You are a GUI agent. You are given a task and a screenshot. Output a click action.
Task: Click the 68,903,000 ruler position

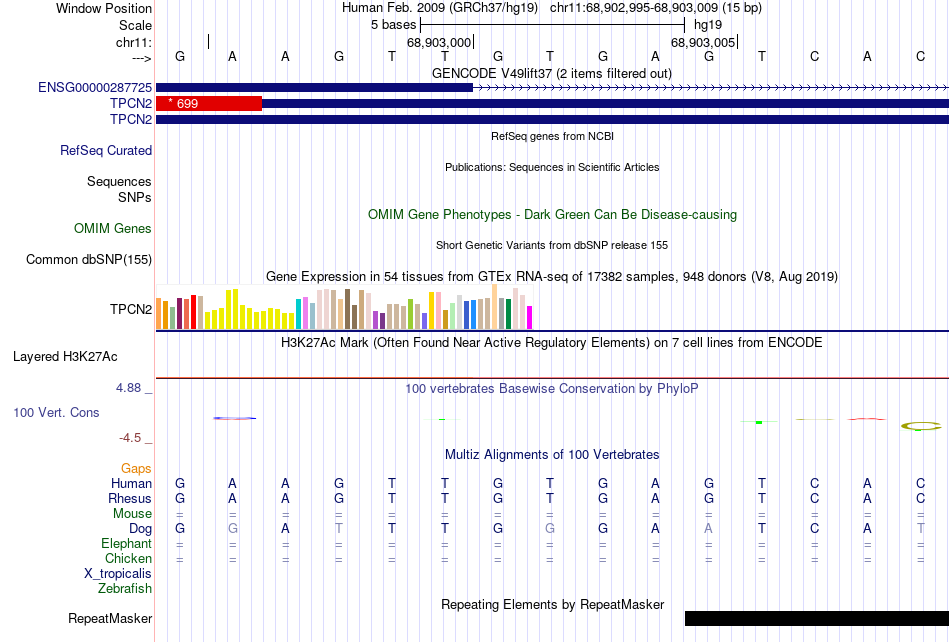click(439, 42)
